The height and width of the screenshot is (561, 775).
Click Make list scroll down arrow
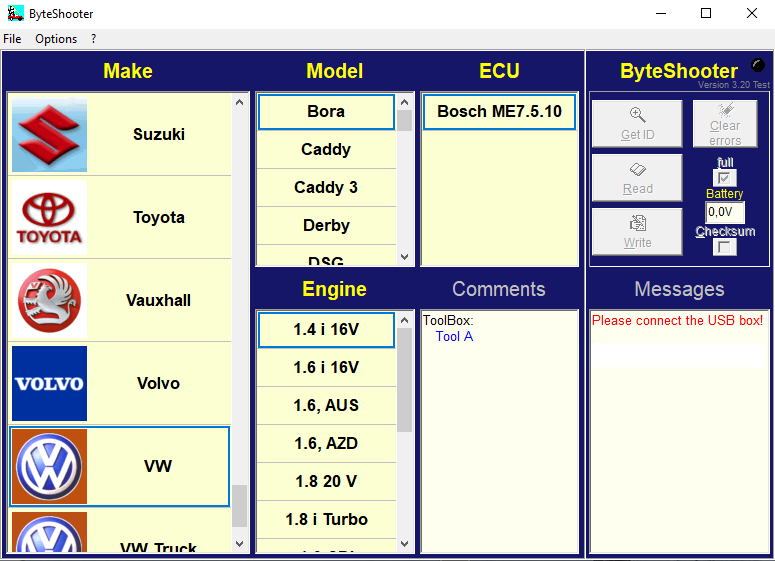pyautogui.click(x=240, y=544)
